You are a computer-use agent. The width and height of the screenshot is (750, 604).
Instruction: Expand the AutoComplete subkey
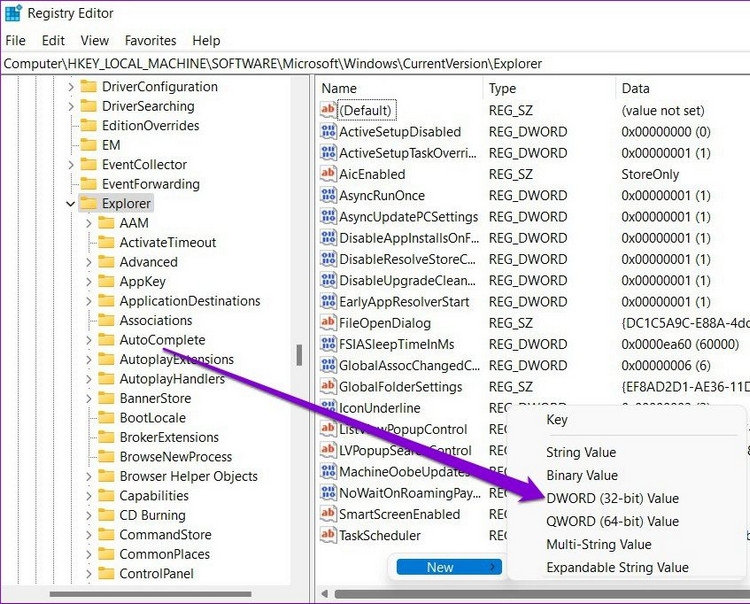tap(88, 340)
